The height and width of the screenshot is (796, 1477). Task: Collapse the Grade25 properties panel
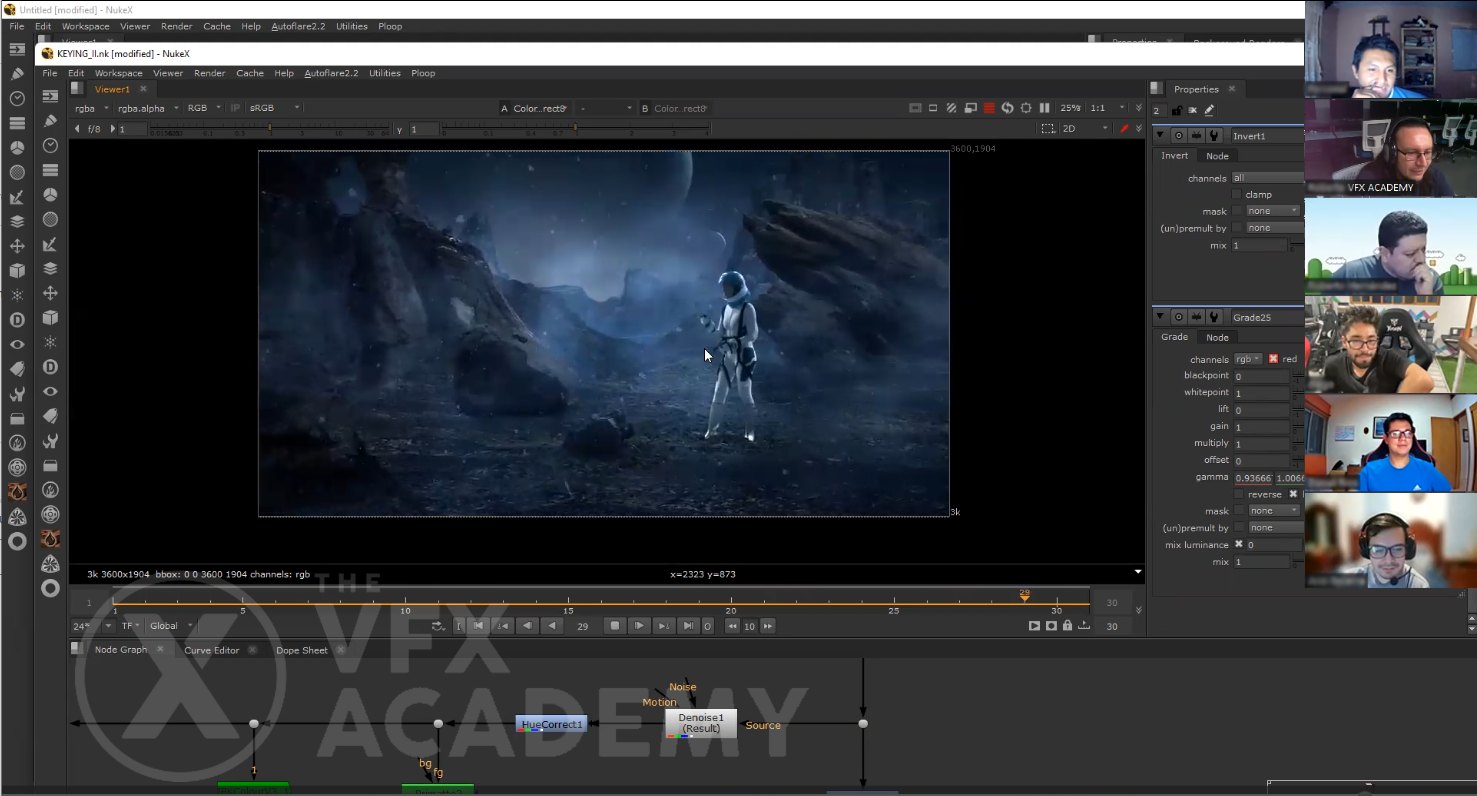point(1161,318)
